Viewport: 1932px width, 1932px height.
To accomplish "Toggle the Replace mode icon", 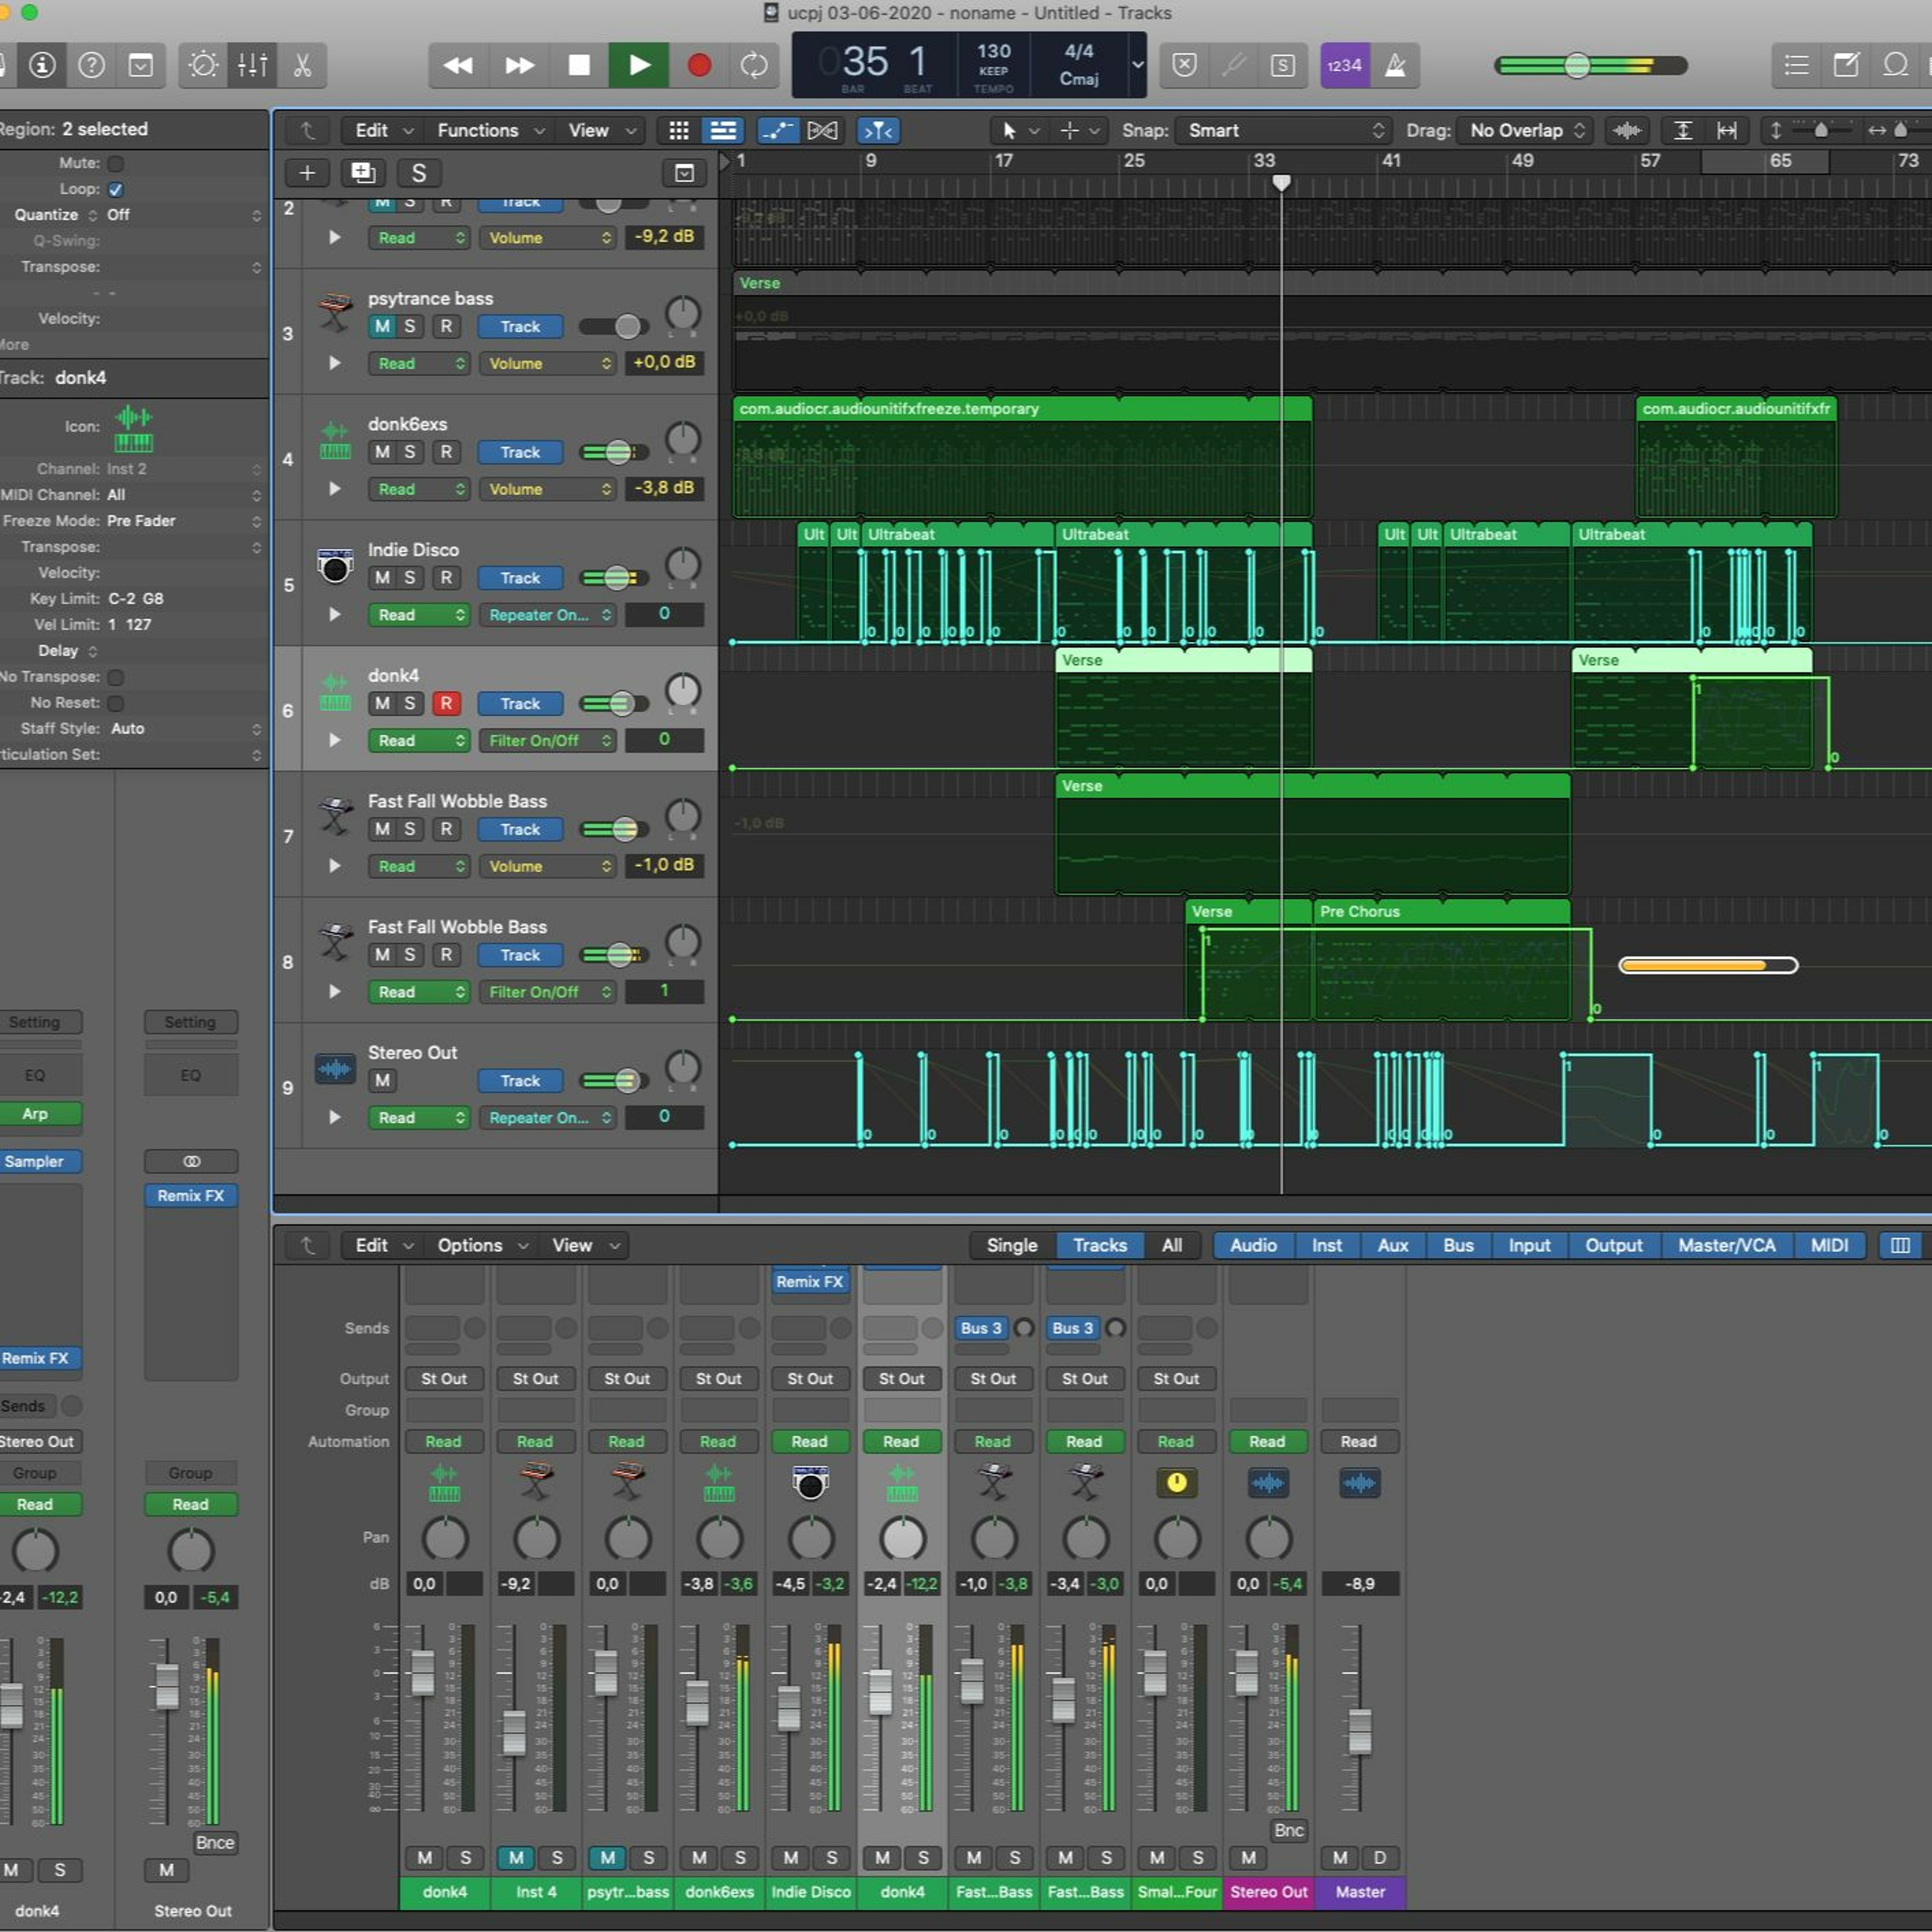I will pos(1184,65).
